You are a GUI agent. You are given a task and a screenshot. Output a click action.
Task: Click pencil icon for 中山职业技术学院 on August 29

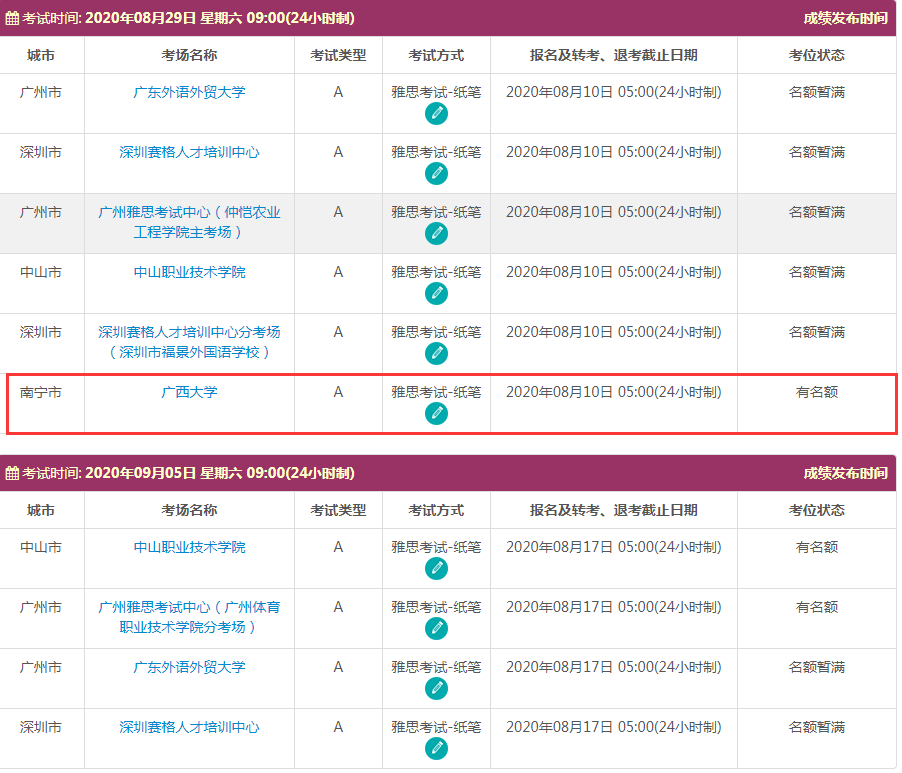tap(436, 293)
